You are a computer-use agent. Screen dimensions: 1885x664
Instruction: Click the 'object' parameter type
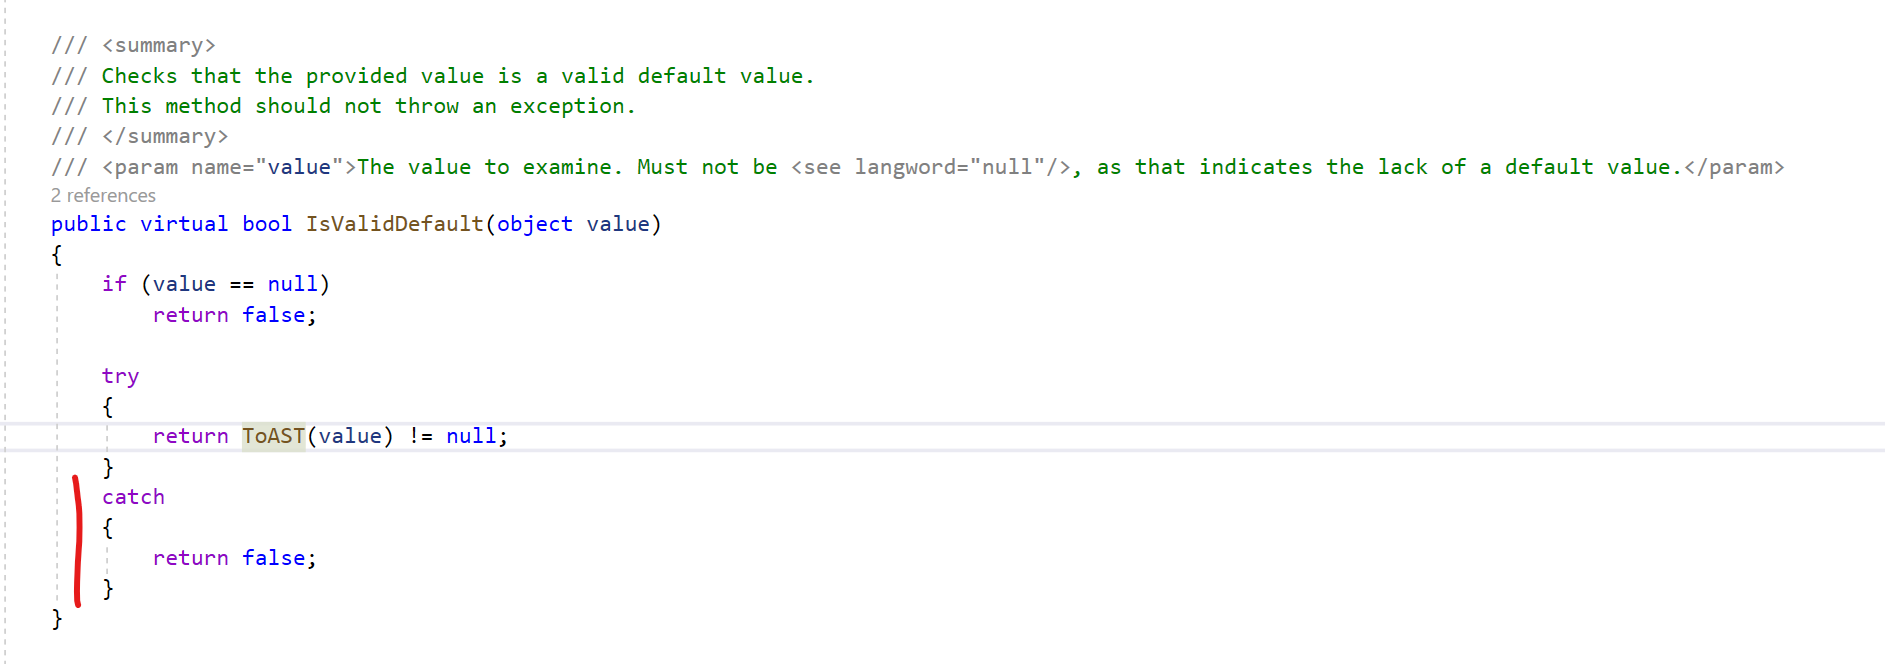535,224
